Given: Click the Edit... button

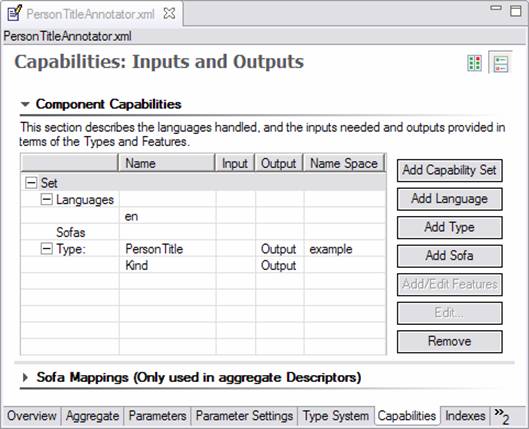Looking at the screenshot, I should (x=450, y=313).
